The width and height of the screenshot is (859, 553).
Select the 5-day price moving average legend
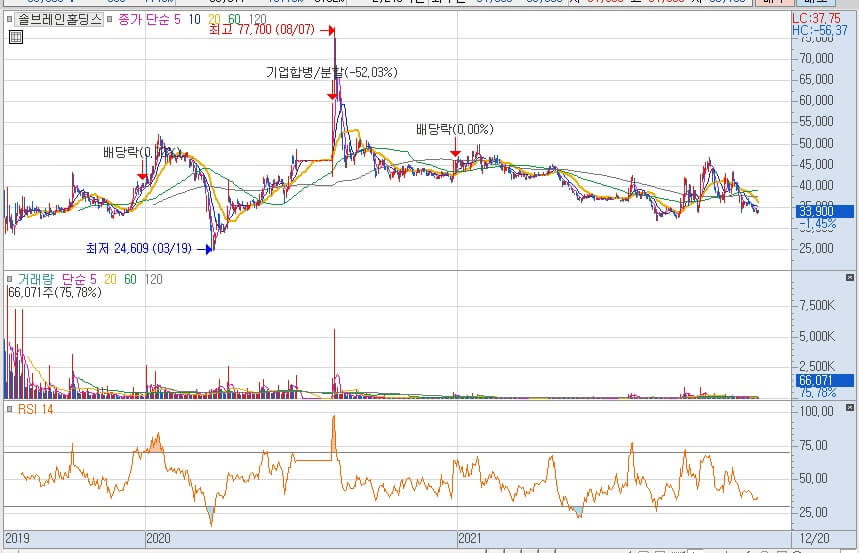click(177, 20)
